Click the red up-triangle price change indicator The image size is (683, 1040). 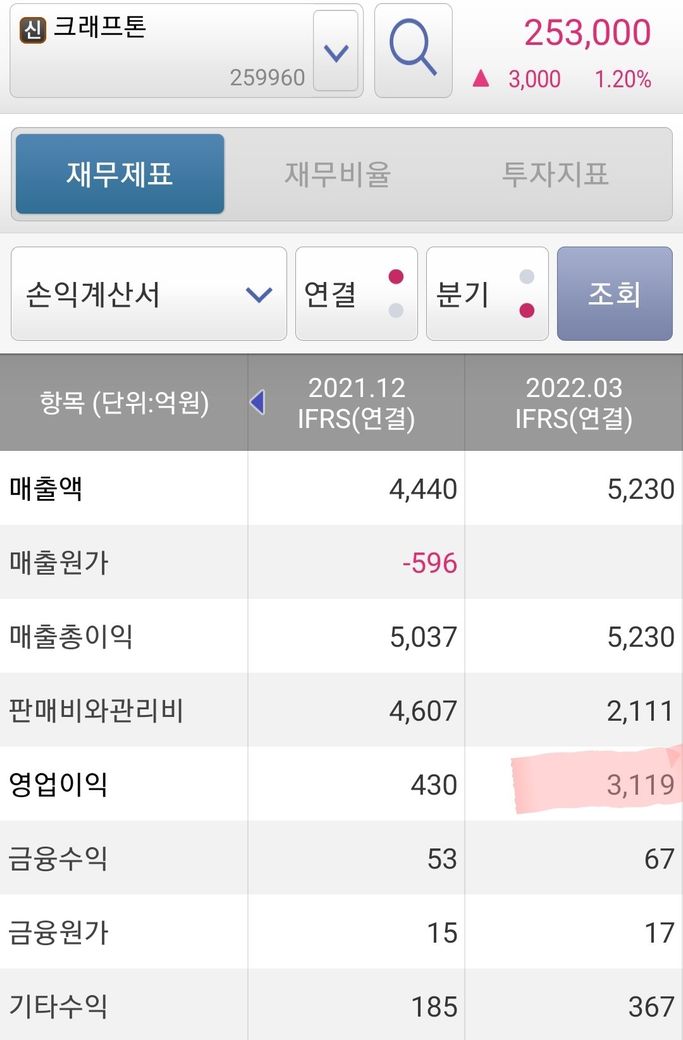(481, 80)
